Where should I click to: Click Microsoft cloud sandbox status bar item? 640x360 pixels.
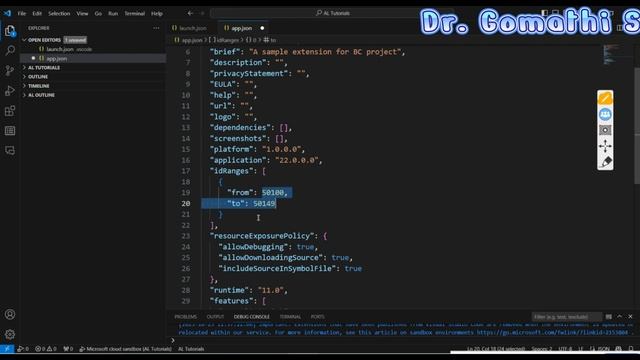tap(126, 349)
